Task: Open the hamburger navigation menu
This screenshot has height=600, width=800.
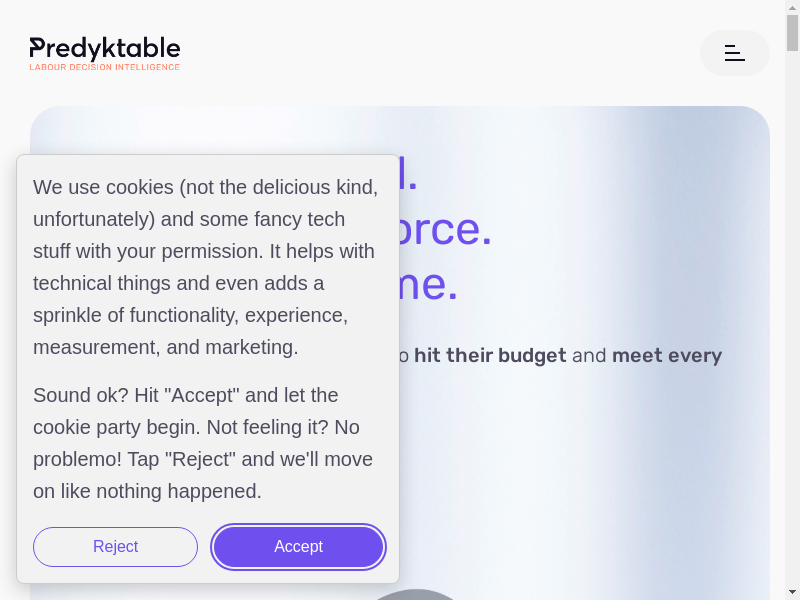Action: tap(735, 53)
